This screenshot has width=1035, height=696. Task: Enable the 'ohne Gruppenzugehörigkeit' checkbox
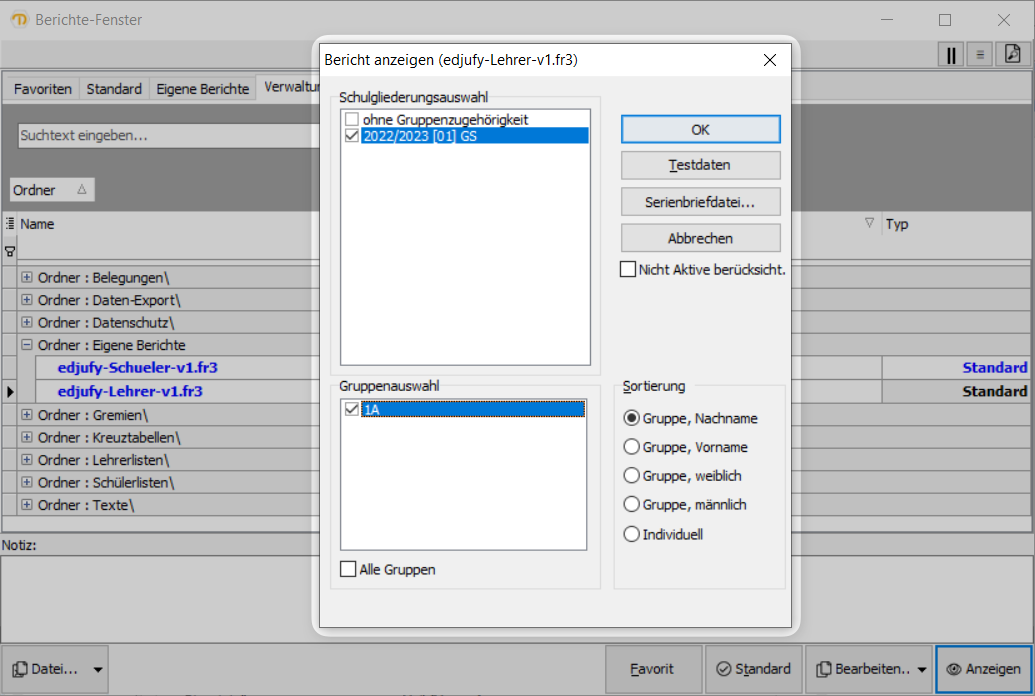(x=351, y=120)
